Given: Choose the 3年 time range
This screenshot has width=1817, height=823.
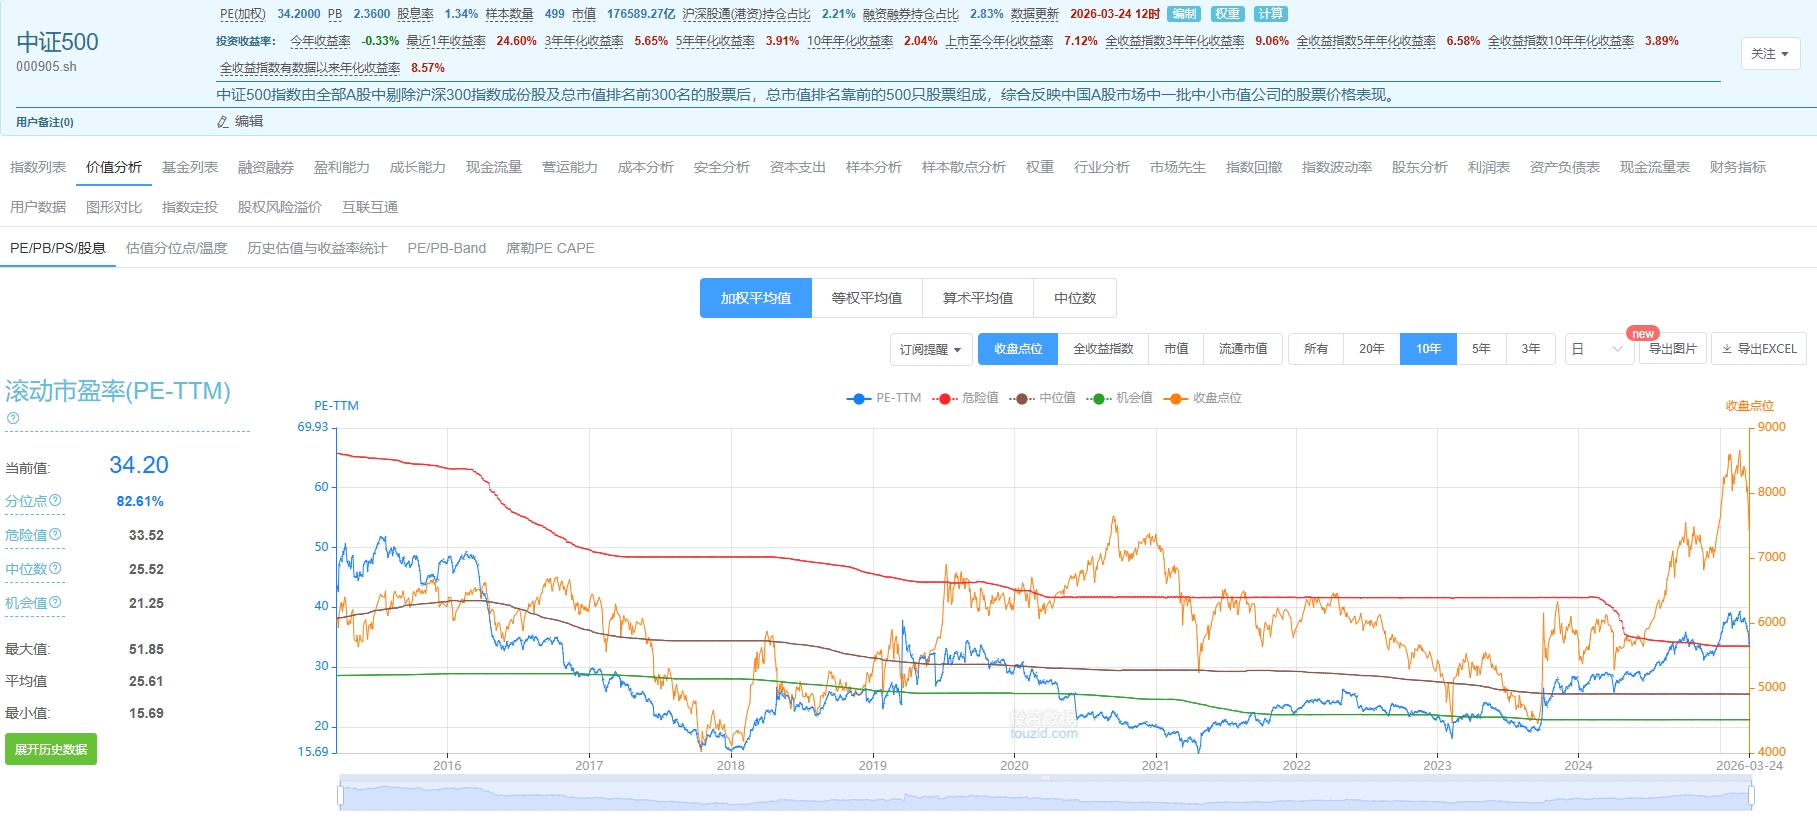Looking at the screenshot, I should [x=1531, y=349].
